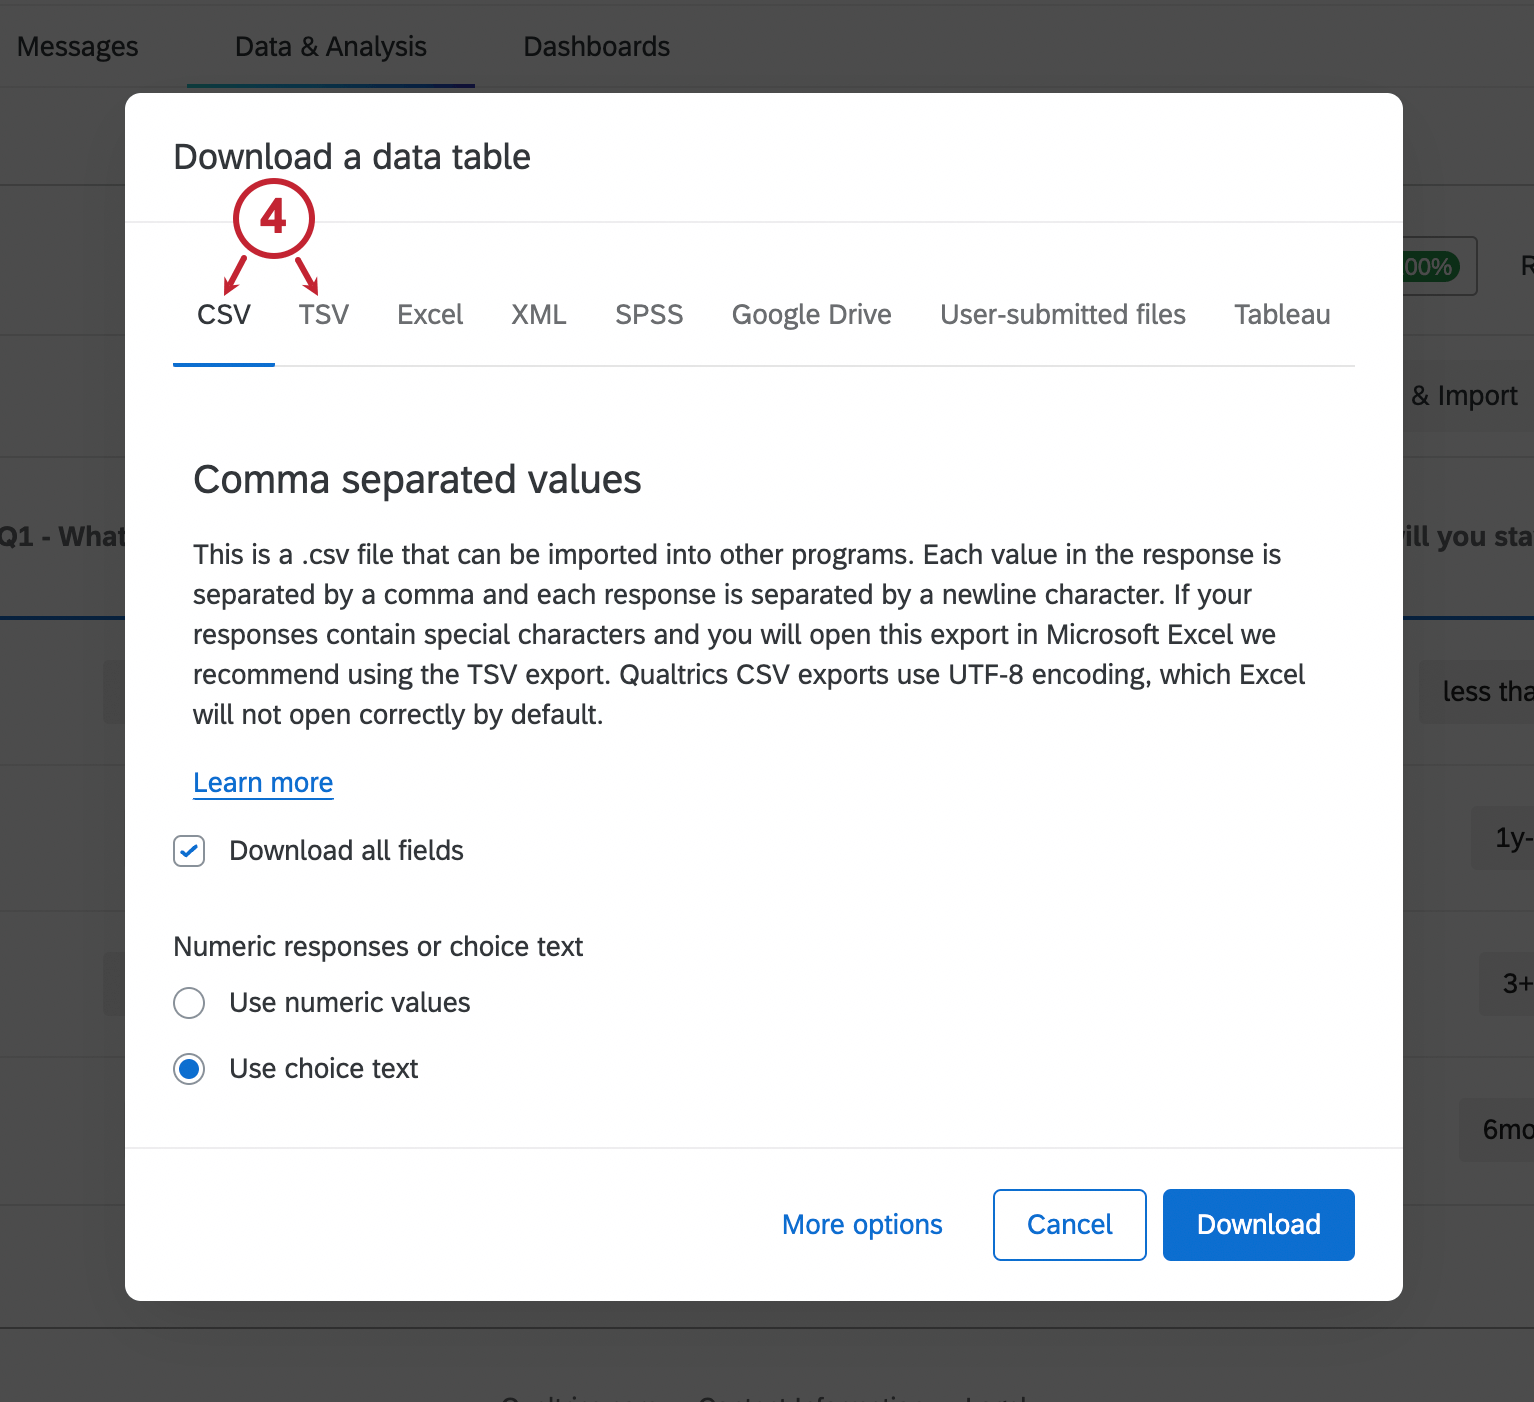1534x1402 pixels.
Task: Open the Learn more link
Action: (x=263, y=783)
